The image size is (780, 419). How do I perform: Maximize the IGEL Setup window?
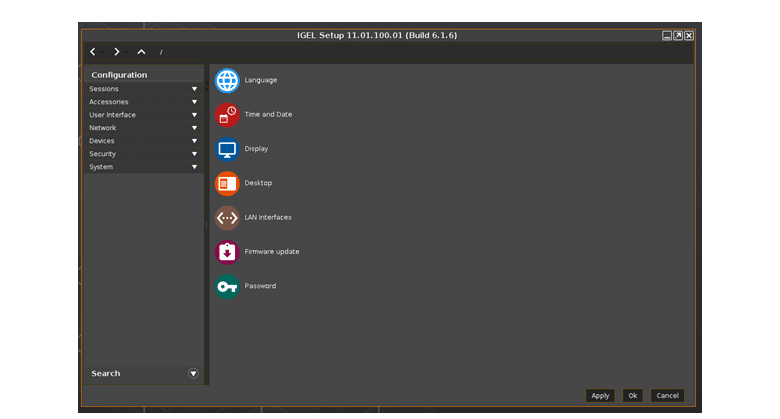point(678,35)
